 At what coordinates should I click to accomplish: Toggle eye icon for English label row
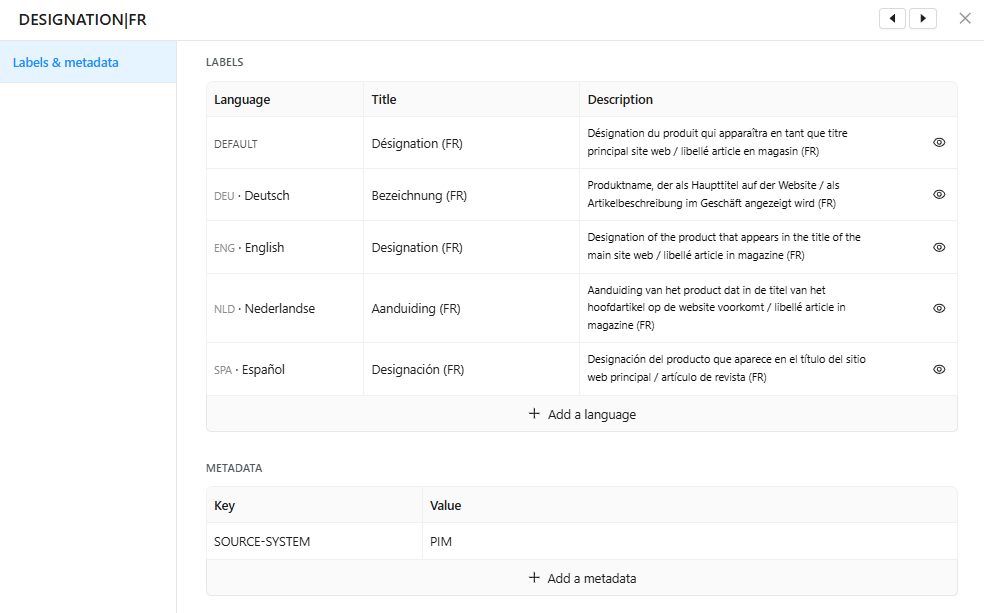point(939,247)
